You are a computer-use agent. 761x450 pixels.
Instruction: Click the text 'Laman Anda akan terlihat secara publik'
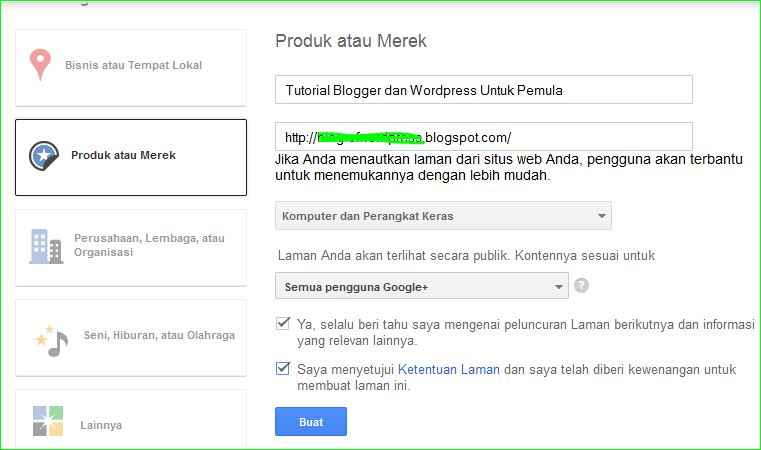(x=394, y=255)
